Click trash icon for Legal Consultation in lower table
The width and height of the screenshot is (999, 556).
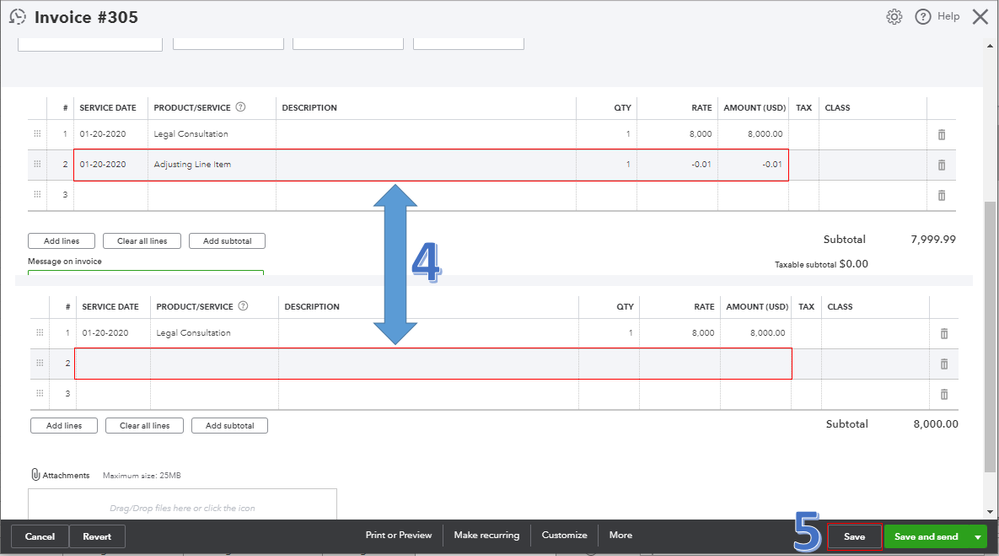(944, 333)
